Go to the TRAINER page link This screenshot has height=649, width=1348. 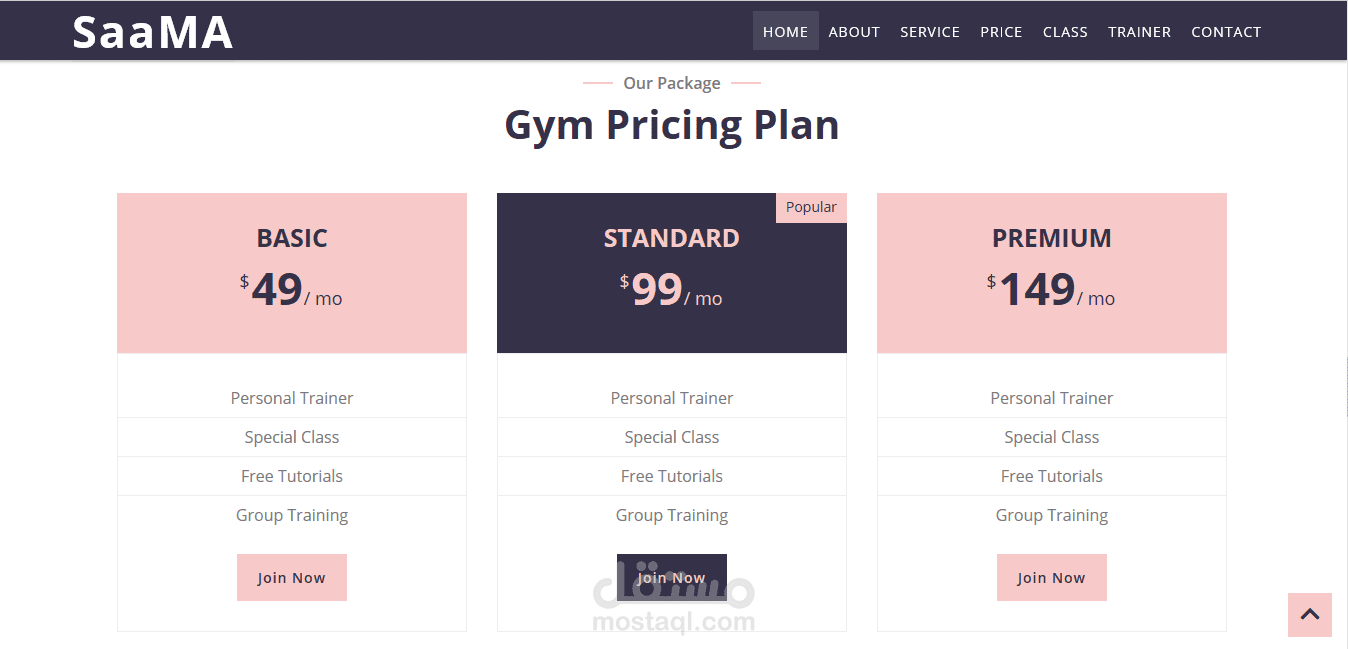click(1139, 32)
